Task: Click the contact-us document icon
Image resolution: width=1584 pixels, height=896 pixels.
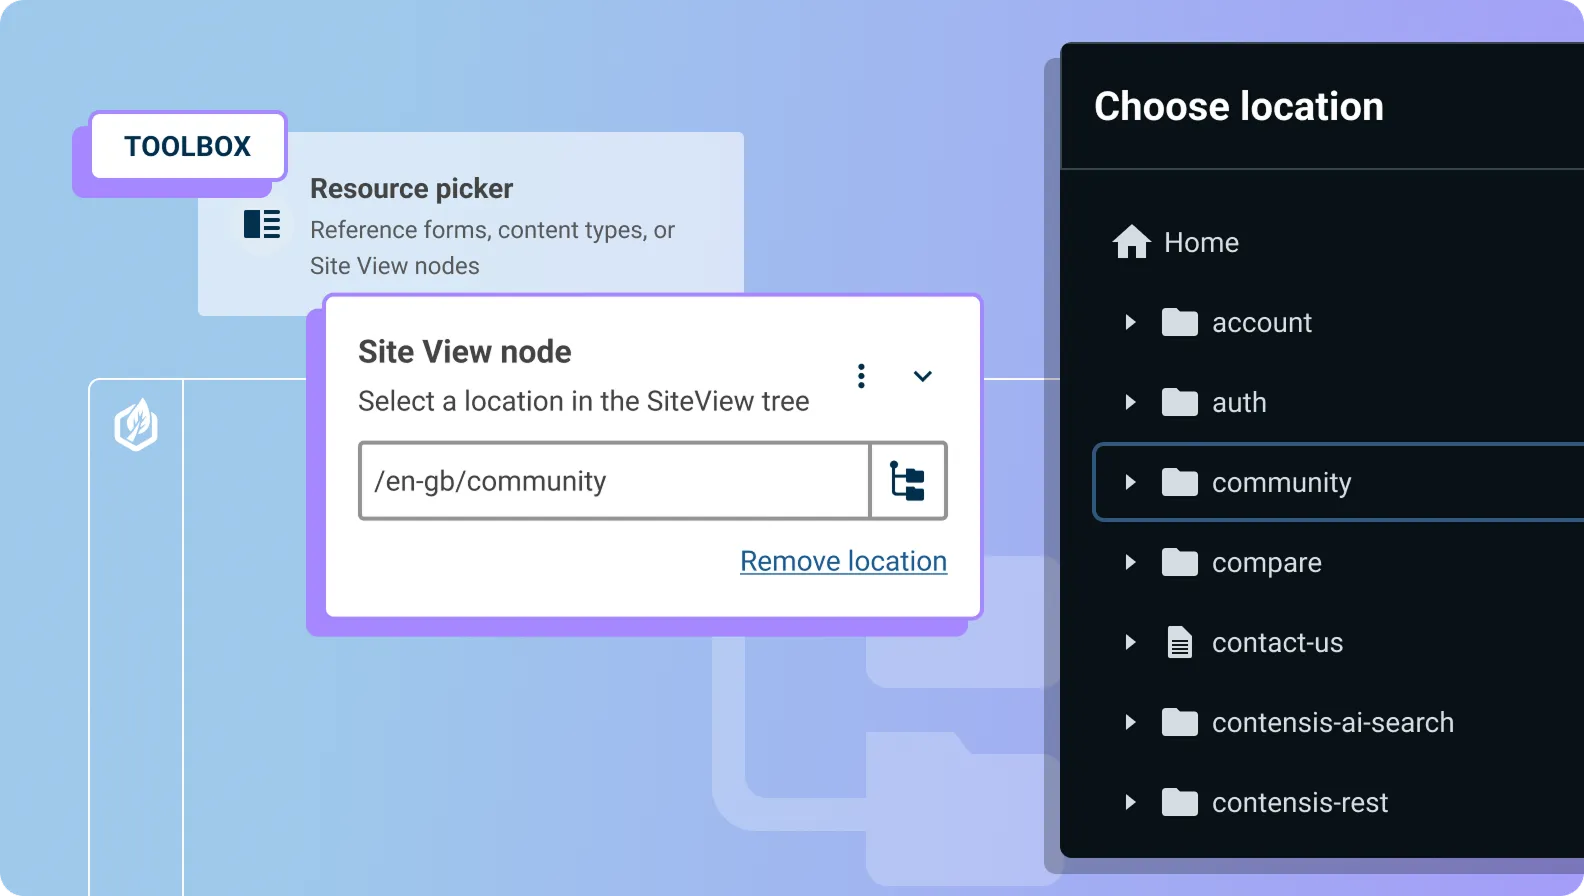Action: (1180, 642)
